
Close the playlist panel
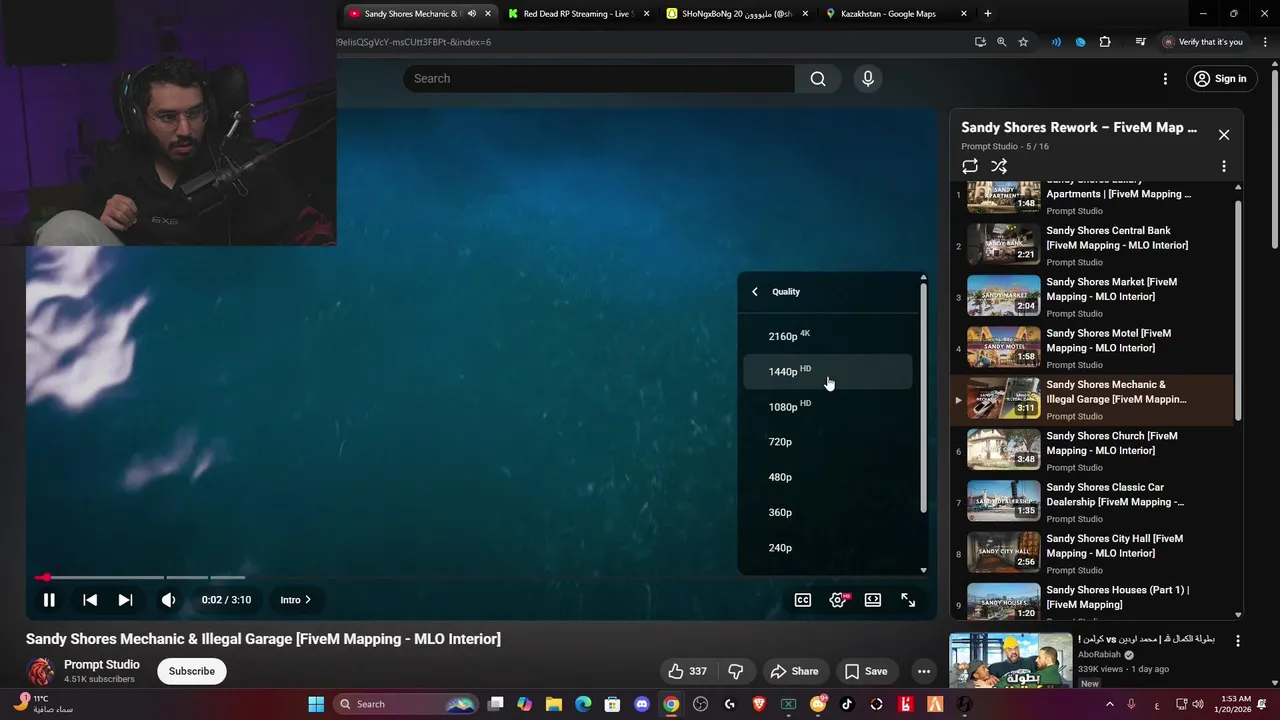pos(1223,135)
